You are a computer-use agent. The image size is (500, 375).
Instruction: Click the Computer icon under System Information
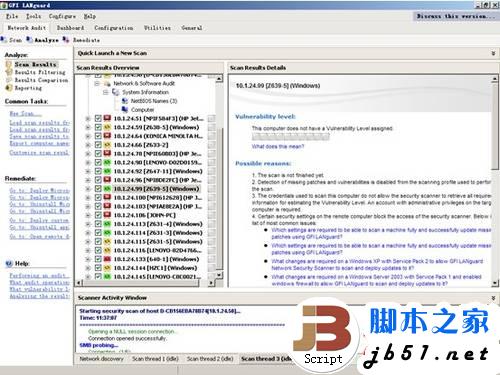125,109
